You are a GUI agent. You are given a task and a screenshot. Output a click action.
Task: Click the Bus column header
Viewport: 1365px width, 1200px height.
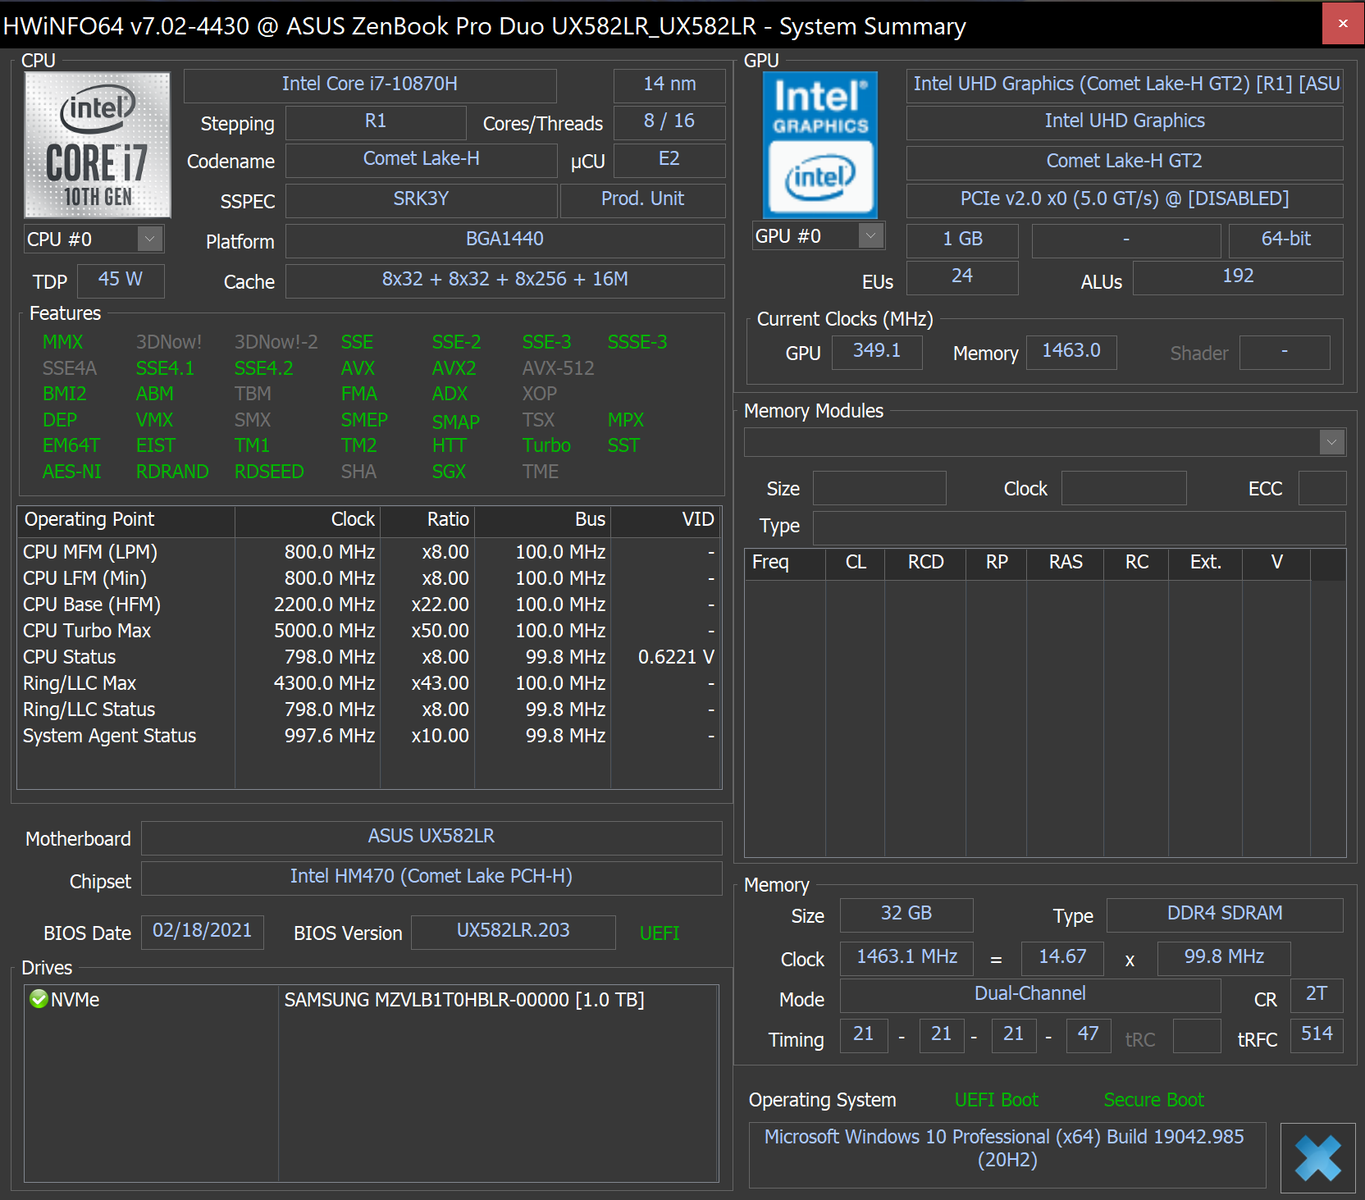[x=542, y=520]
